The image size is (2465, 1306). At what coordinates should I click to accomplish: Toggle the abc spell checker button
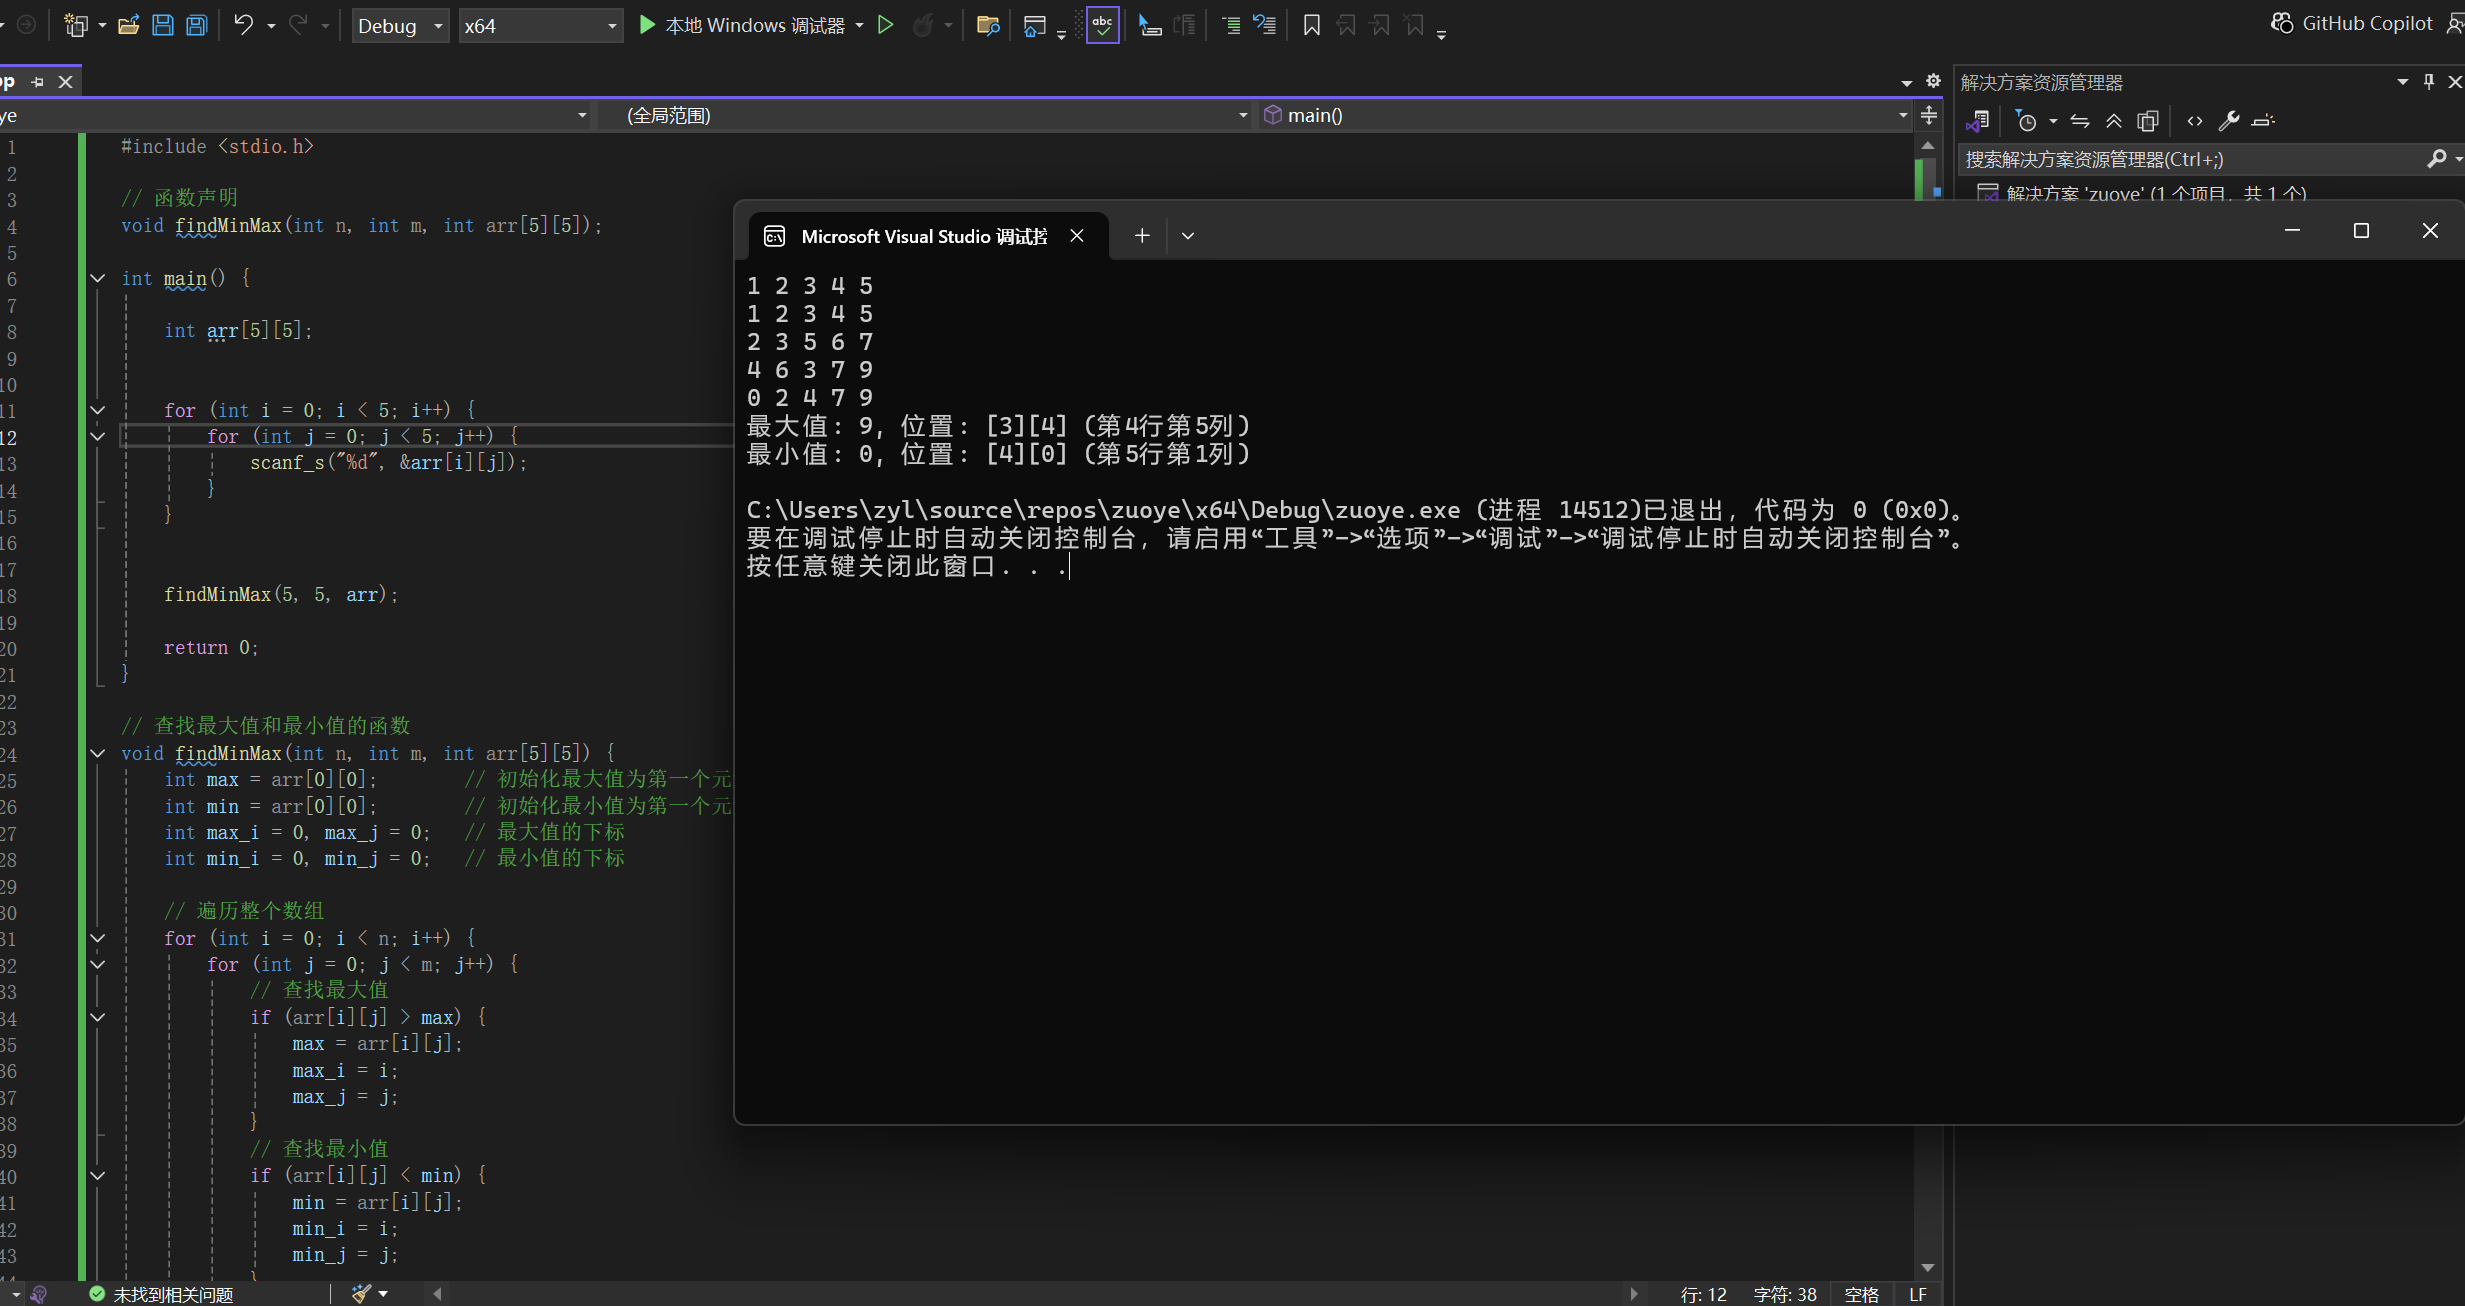click(1102, 25)
